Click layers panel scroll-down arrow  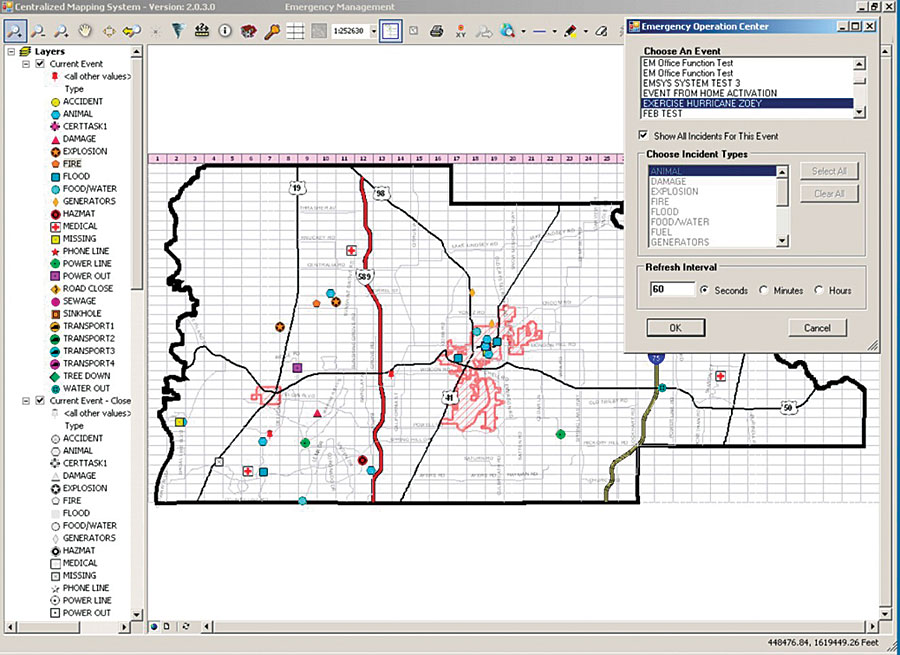[137, 614]
